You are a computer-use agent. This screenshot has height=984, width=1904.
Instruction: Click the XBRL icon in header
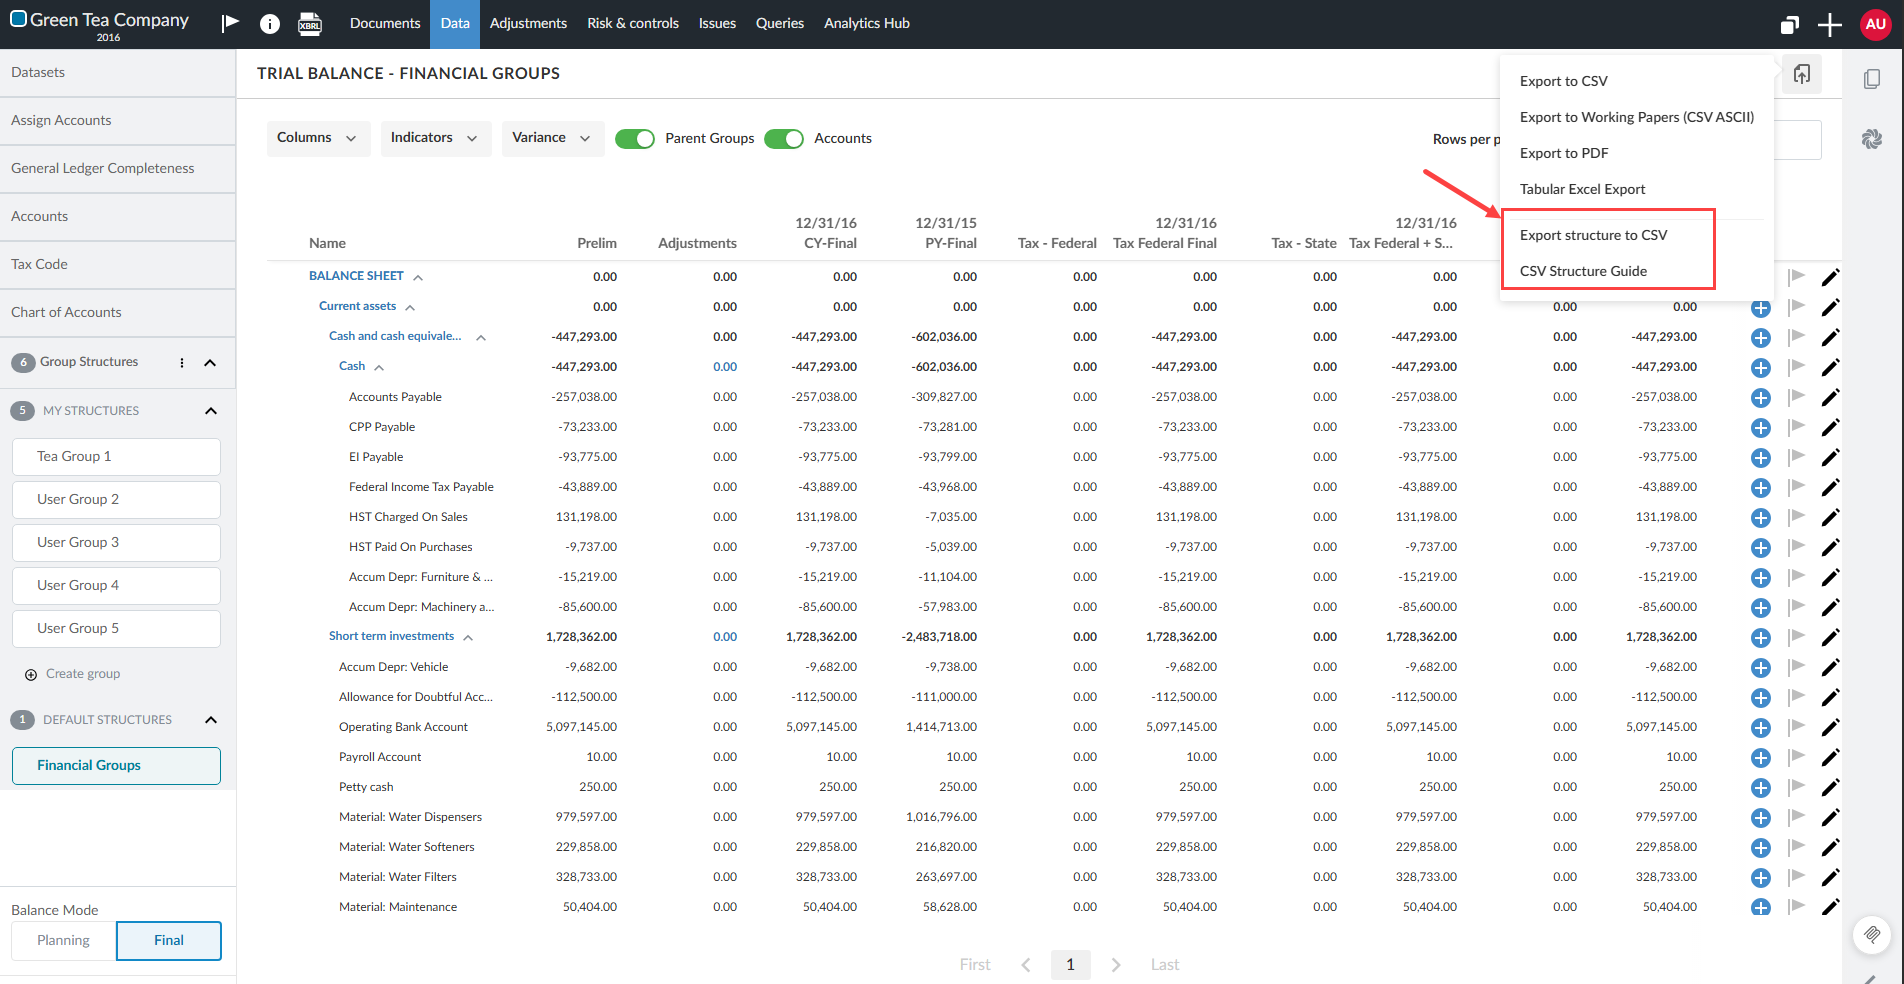(x=310, y=24)
